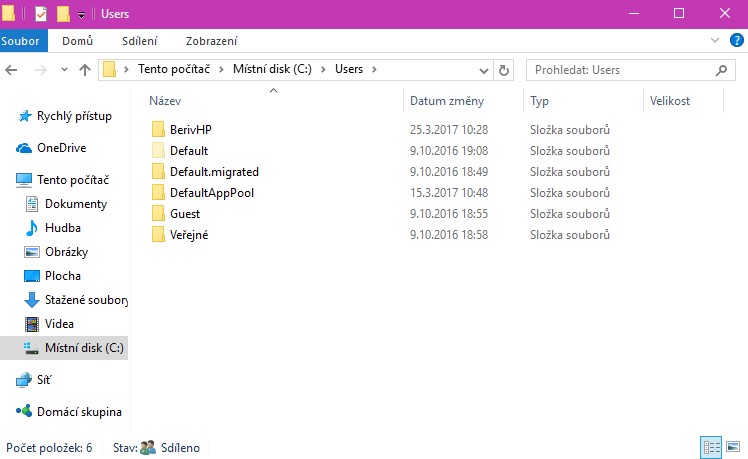Go forward with the right arrow
This screenshot has width=748, height=459.
(41, 70)
